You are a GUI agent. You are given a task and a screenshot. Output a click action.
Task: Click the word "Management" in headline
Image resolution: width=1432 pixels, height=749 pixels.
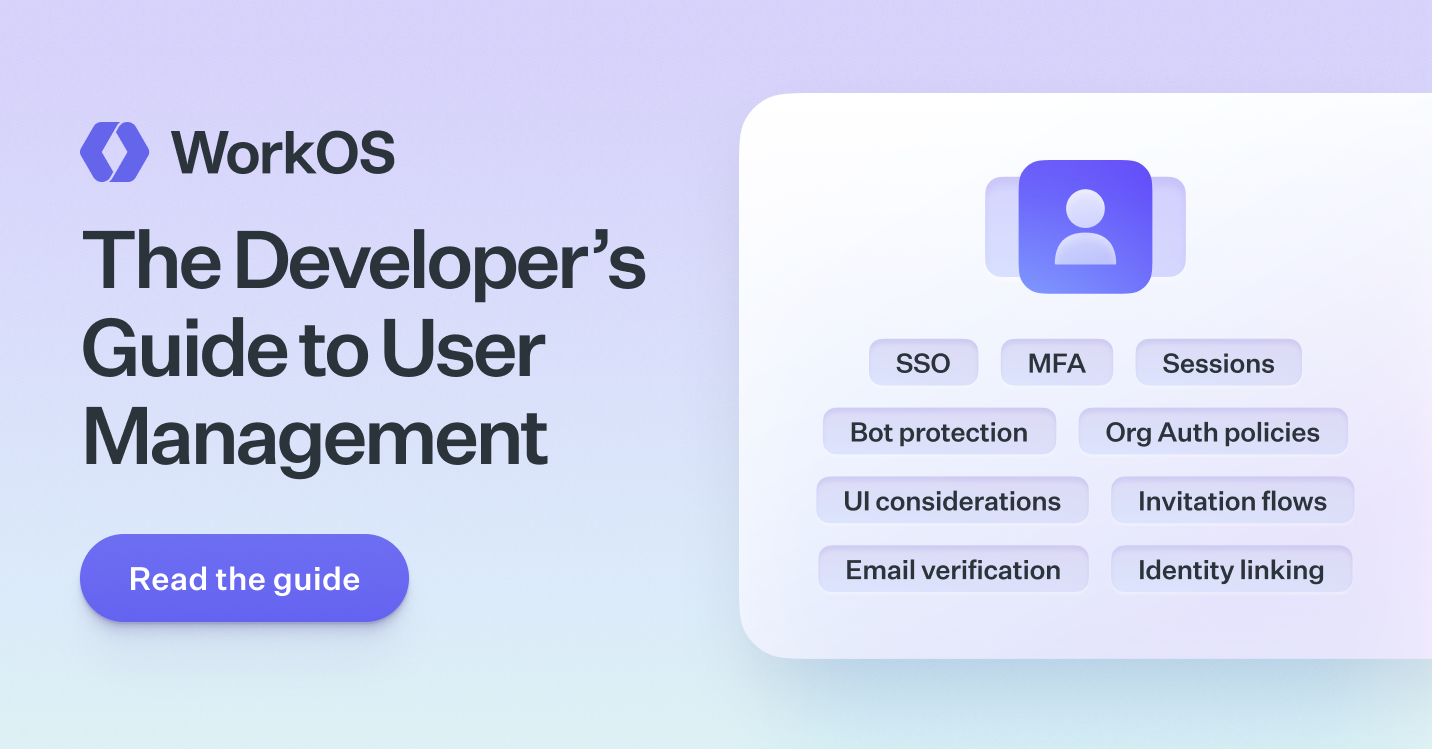pos(315,436)
